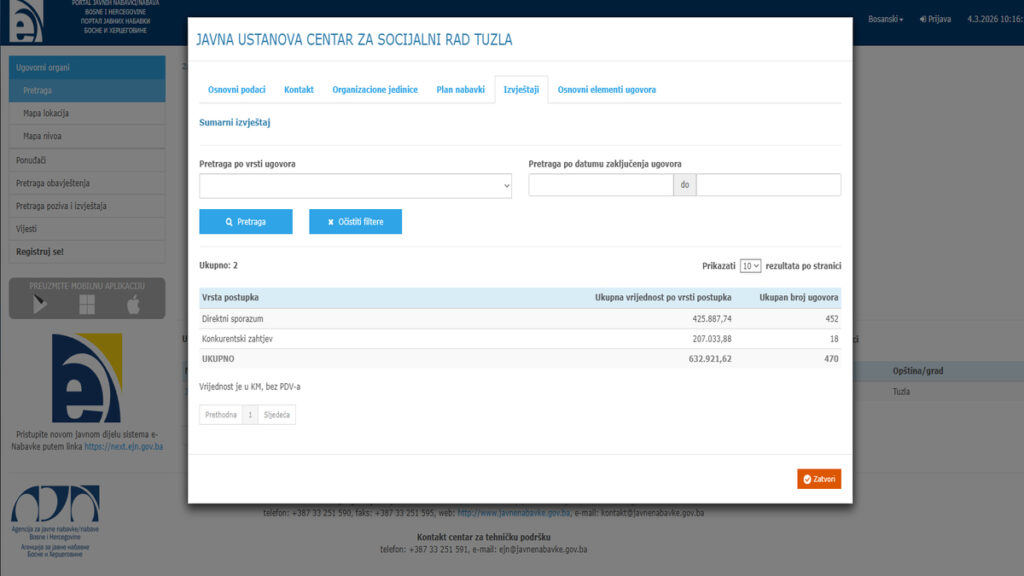This screenshot has height=576, width=1024.
Task: Clear filters with Očisti filtere button
Action: click(355, 221)
